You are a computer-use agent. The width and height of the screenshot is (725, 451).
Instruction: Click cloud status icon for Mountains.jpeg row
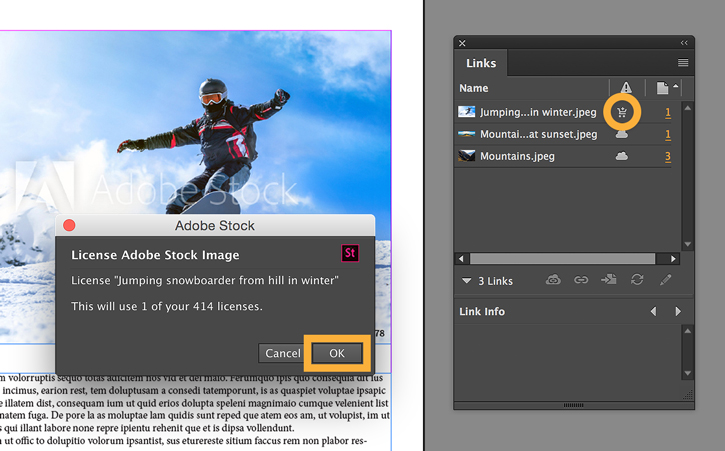point(622,156)
